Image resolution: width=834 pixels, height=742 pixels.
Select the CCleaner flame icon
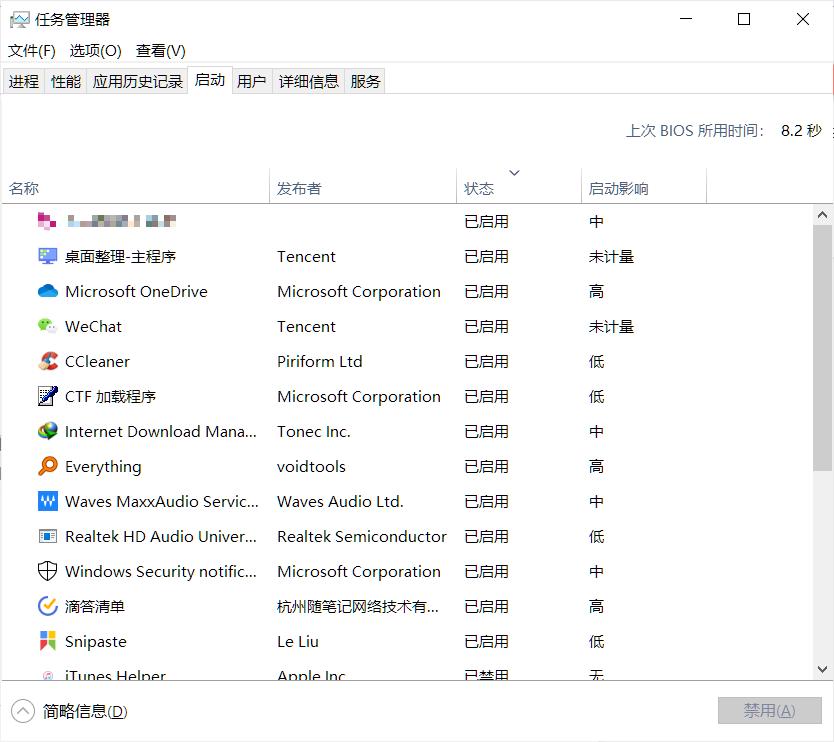[47, 361]
